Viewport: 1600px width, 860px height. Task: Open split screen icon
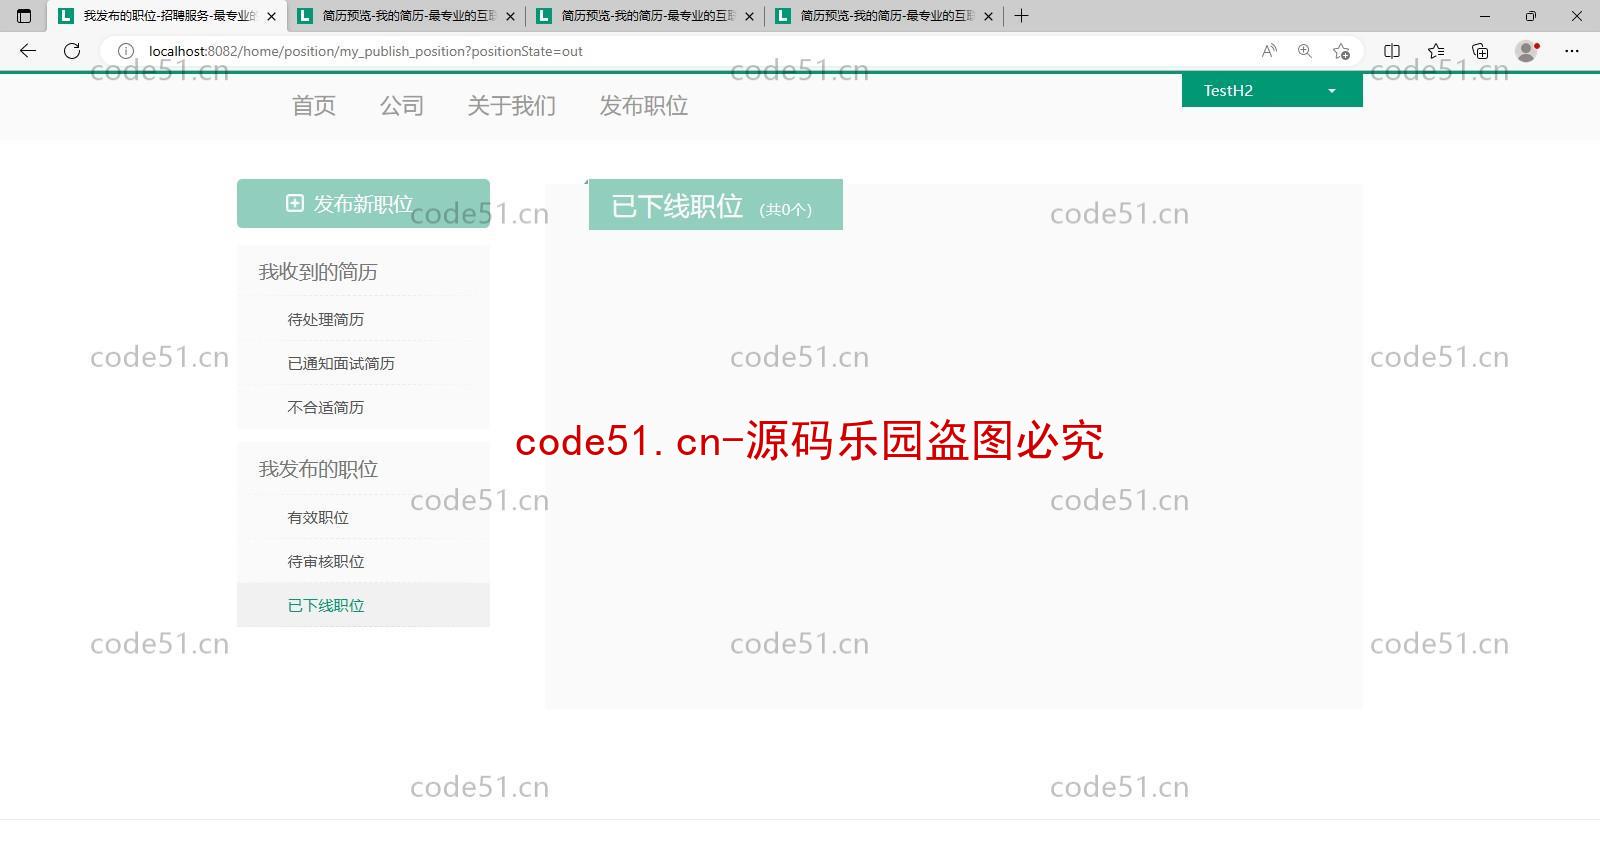coord(1392,51)
